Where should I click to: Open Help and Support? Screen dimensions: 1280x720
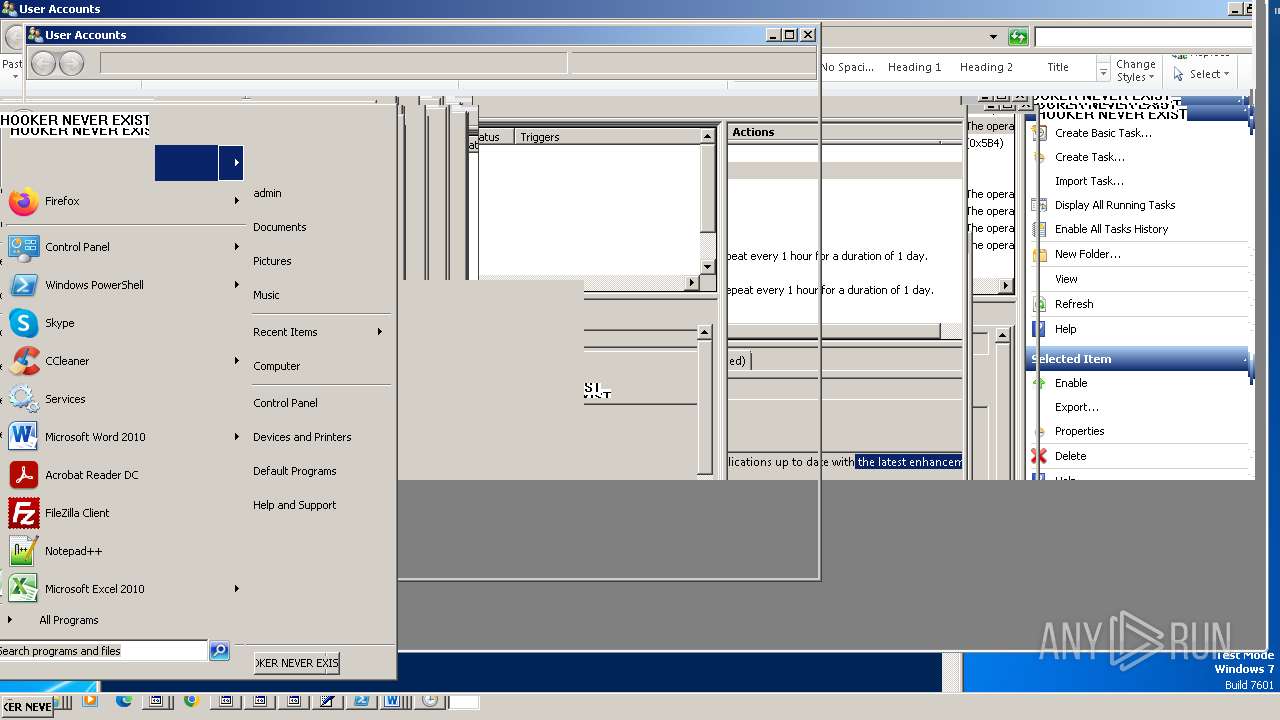coord(295,505)
